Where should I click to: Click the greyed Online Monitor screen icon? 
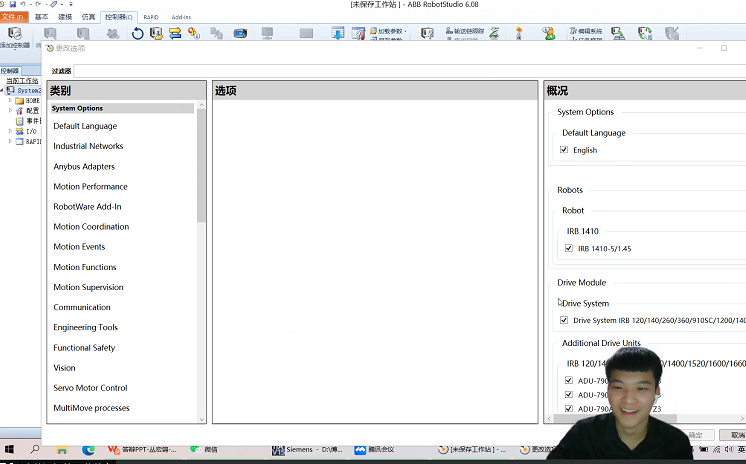click(267, 33)
